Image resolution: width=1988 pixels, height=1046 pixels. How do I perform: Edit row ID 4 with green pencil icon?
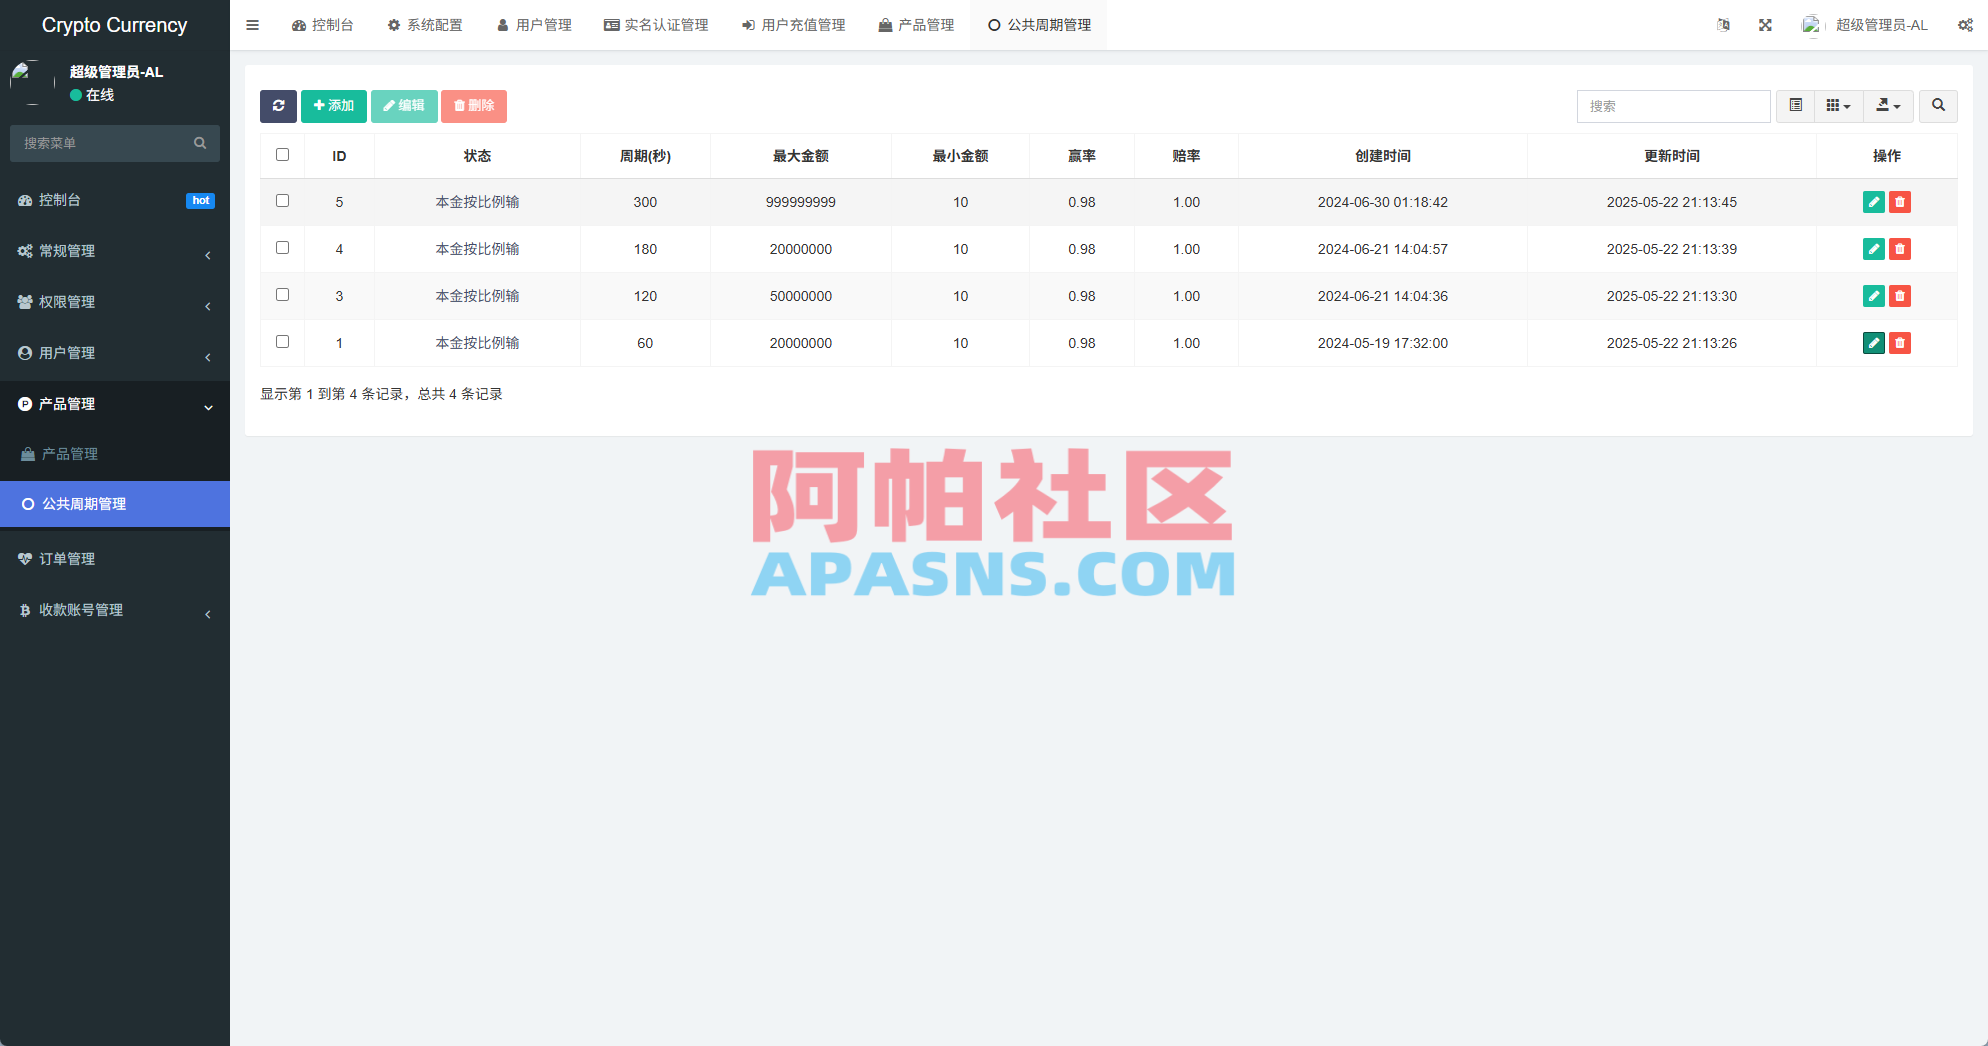(1873, 249)
